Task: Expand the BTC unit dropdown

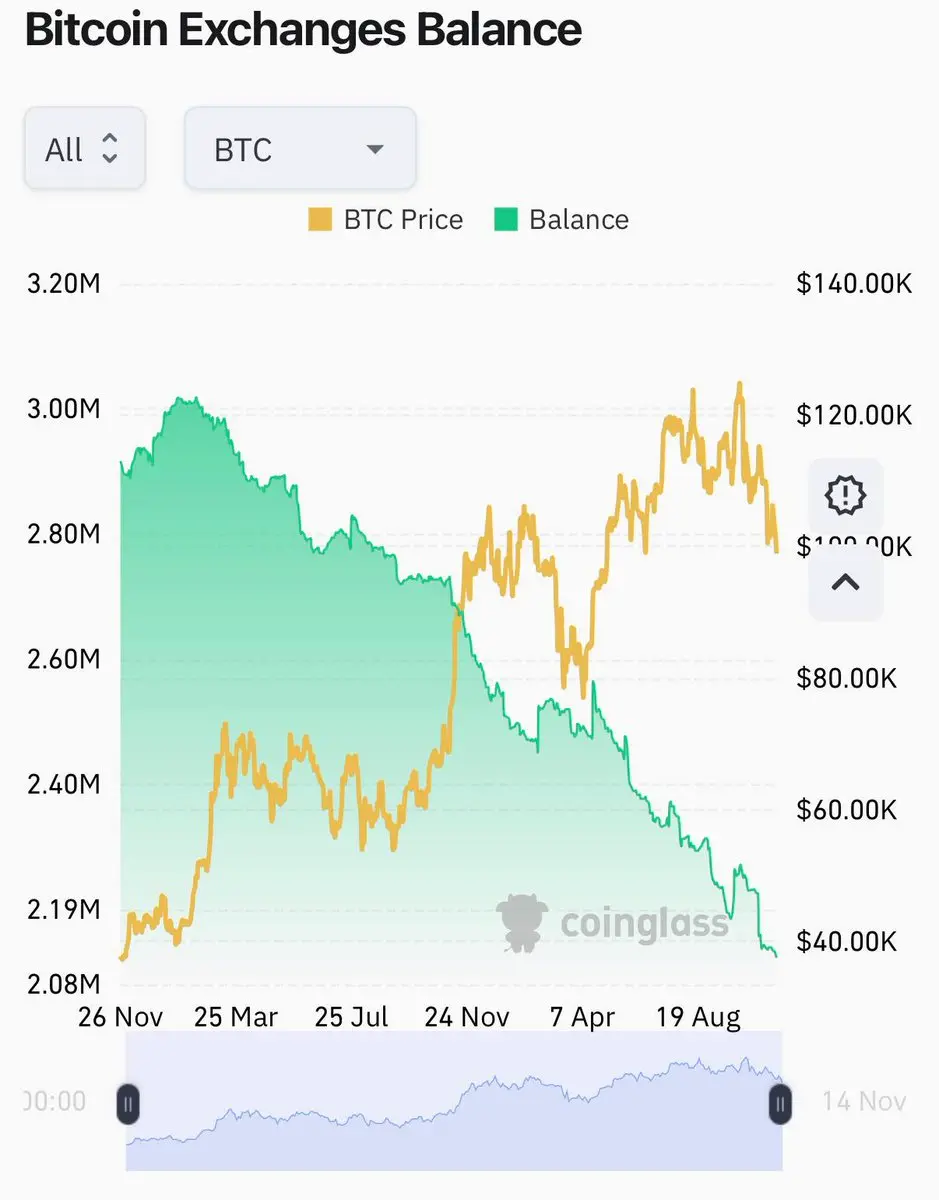Action: coord(300,149)
